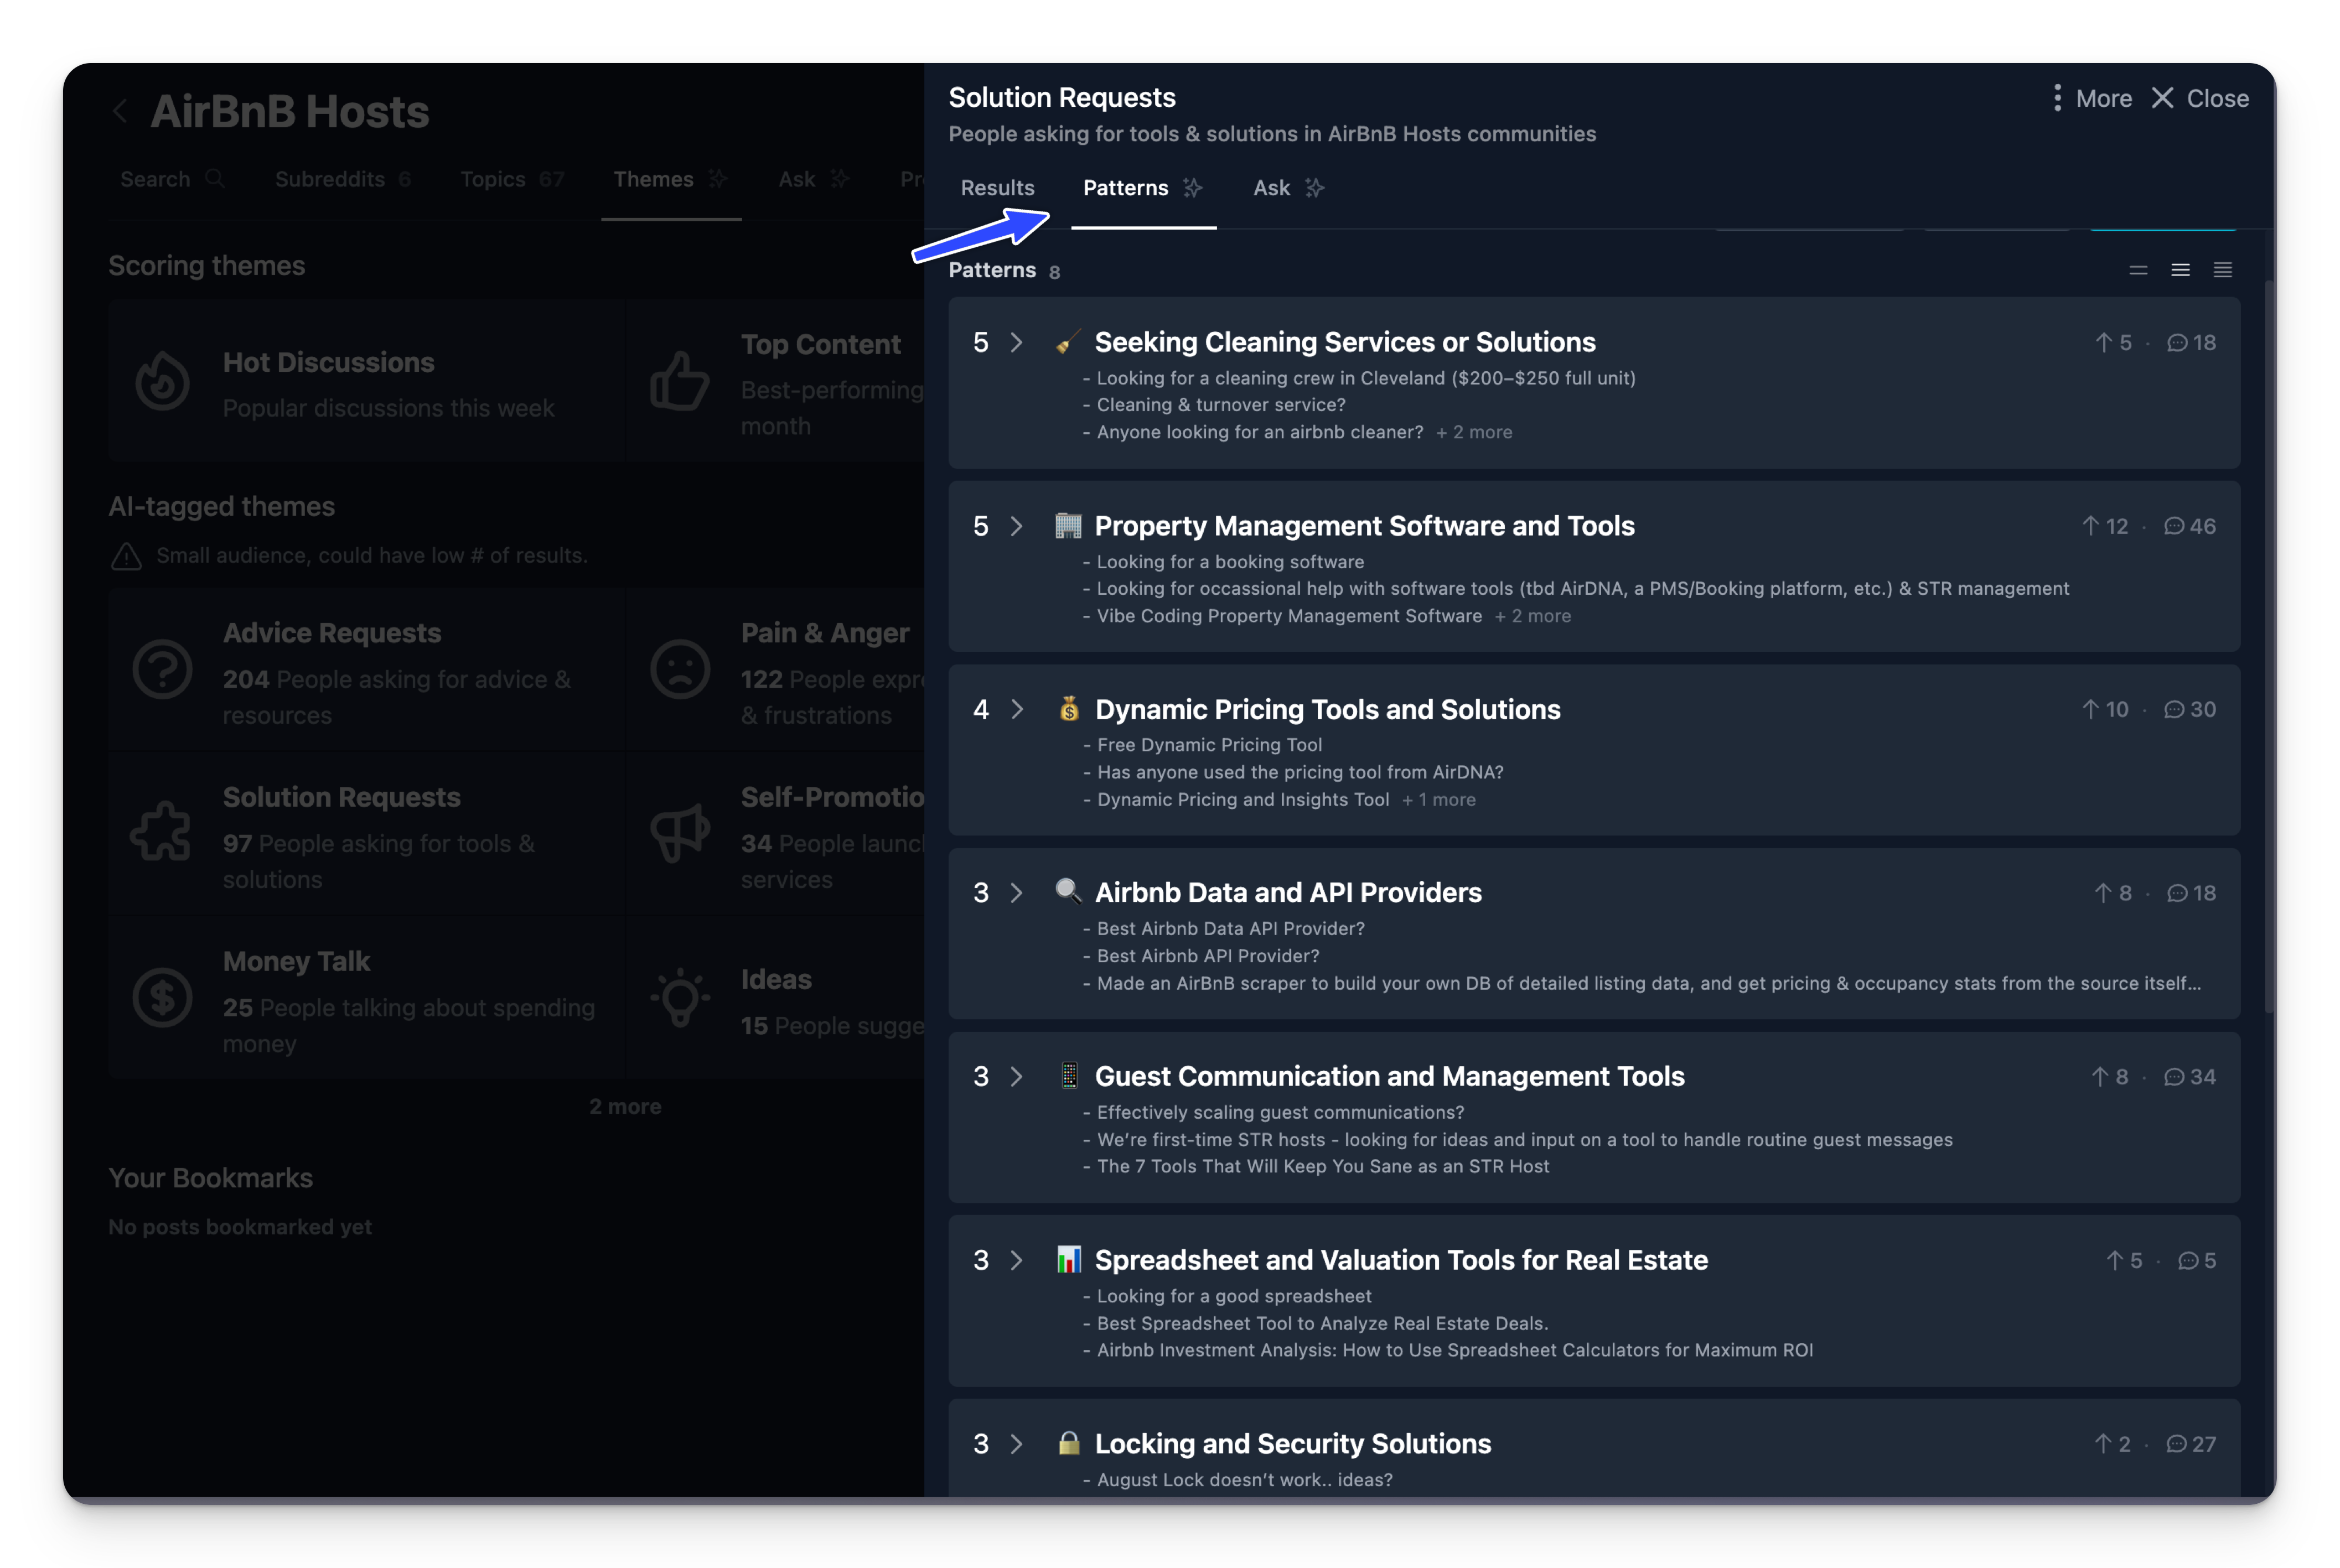Viewport: 2340px width, 1568px height.
Task: Click upvote count 8 on Airbnb Data row
Action: point(2113,893)
